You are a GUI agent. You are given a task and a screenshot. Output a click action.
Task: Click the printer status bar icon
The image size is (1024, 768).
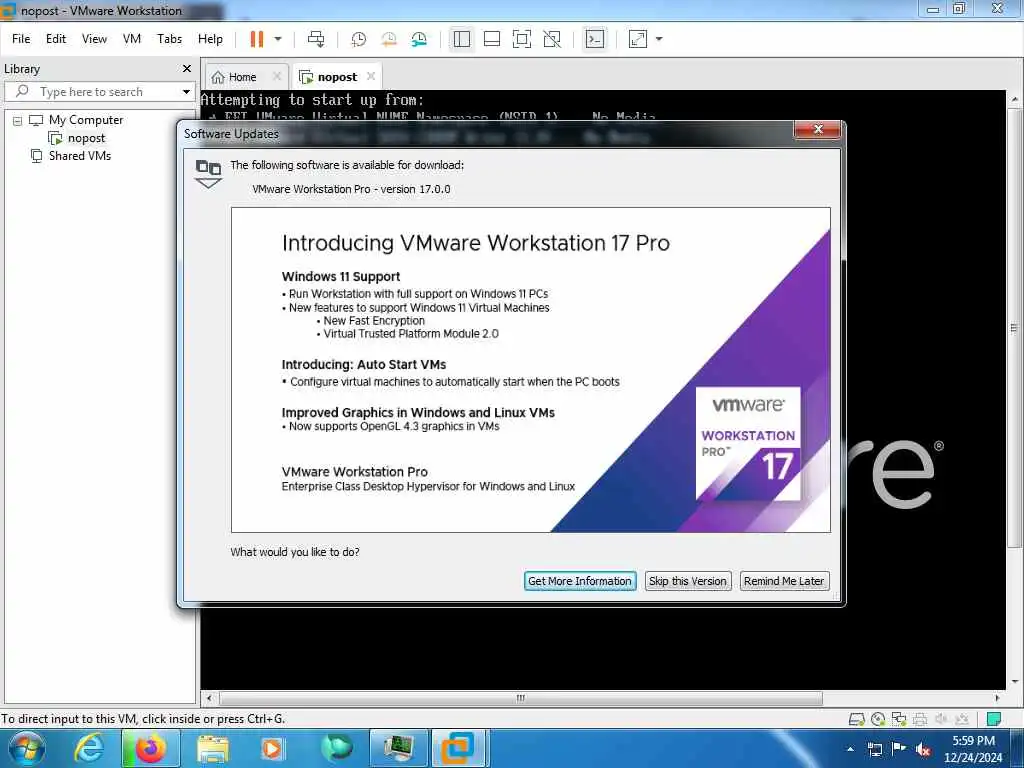(x=920, y=719)
